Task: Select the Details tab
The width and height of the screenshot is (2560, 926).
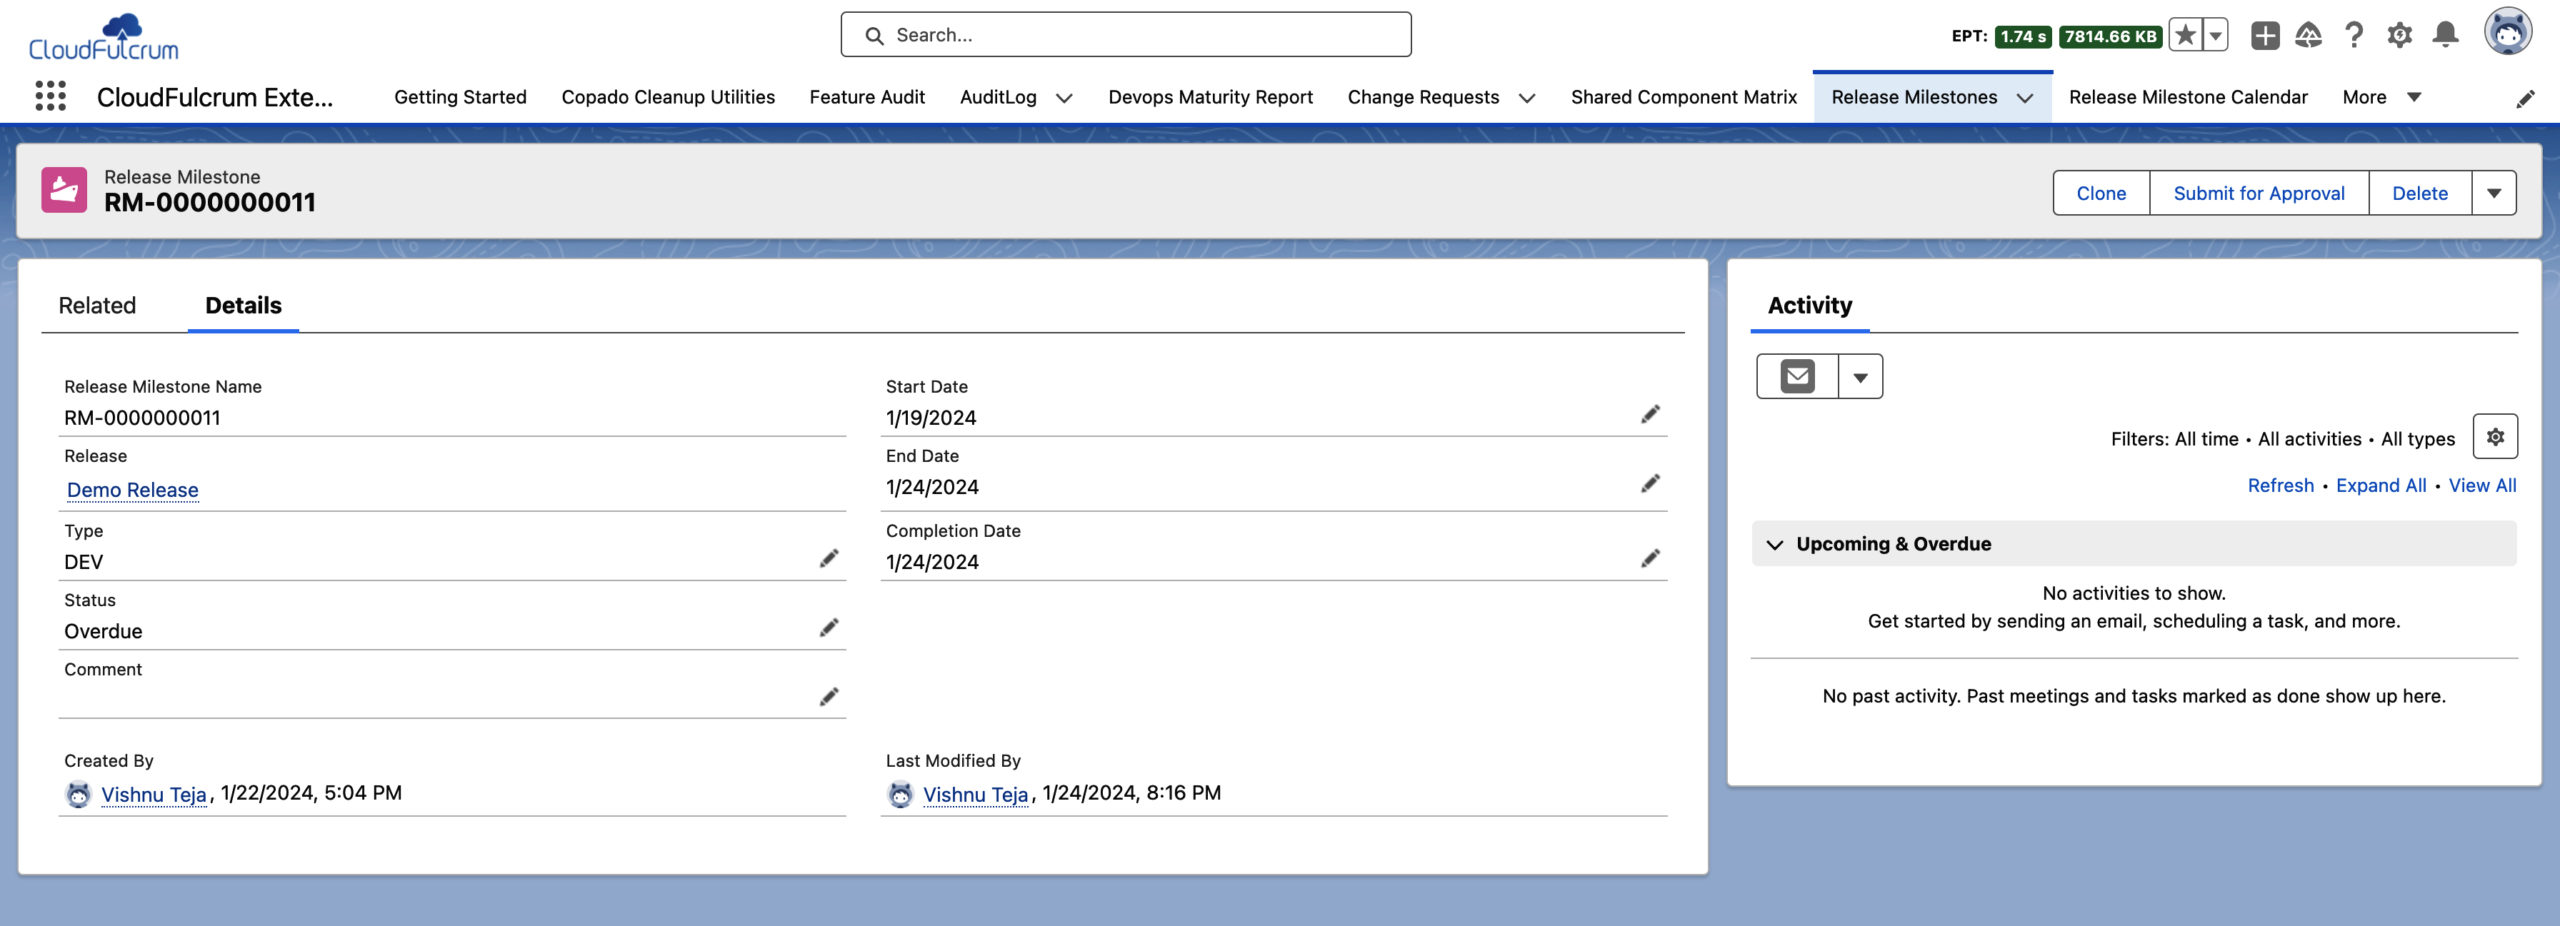Action: coord(243,305)
